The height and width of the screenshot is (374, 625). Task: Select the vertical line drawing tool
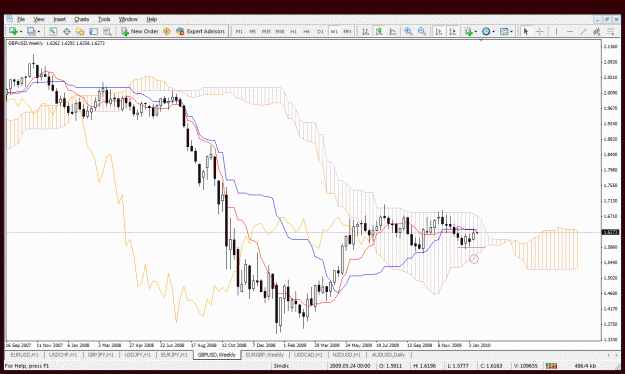click(x=556, y=31)
